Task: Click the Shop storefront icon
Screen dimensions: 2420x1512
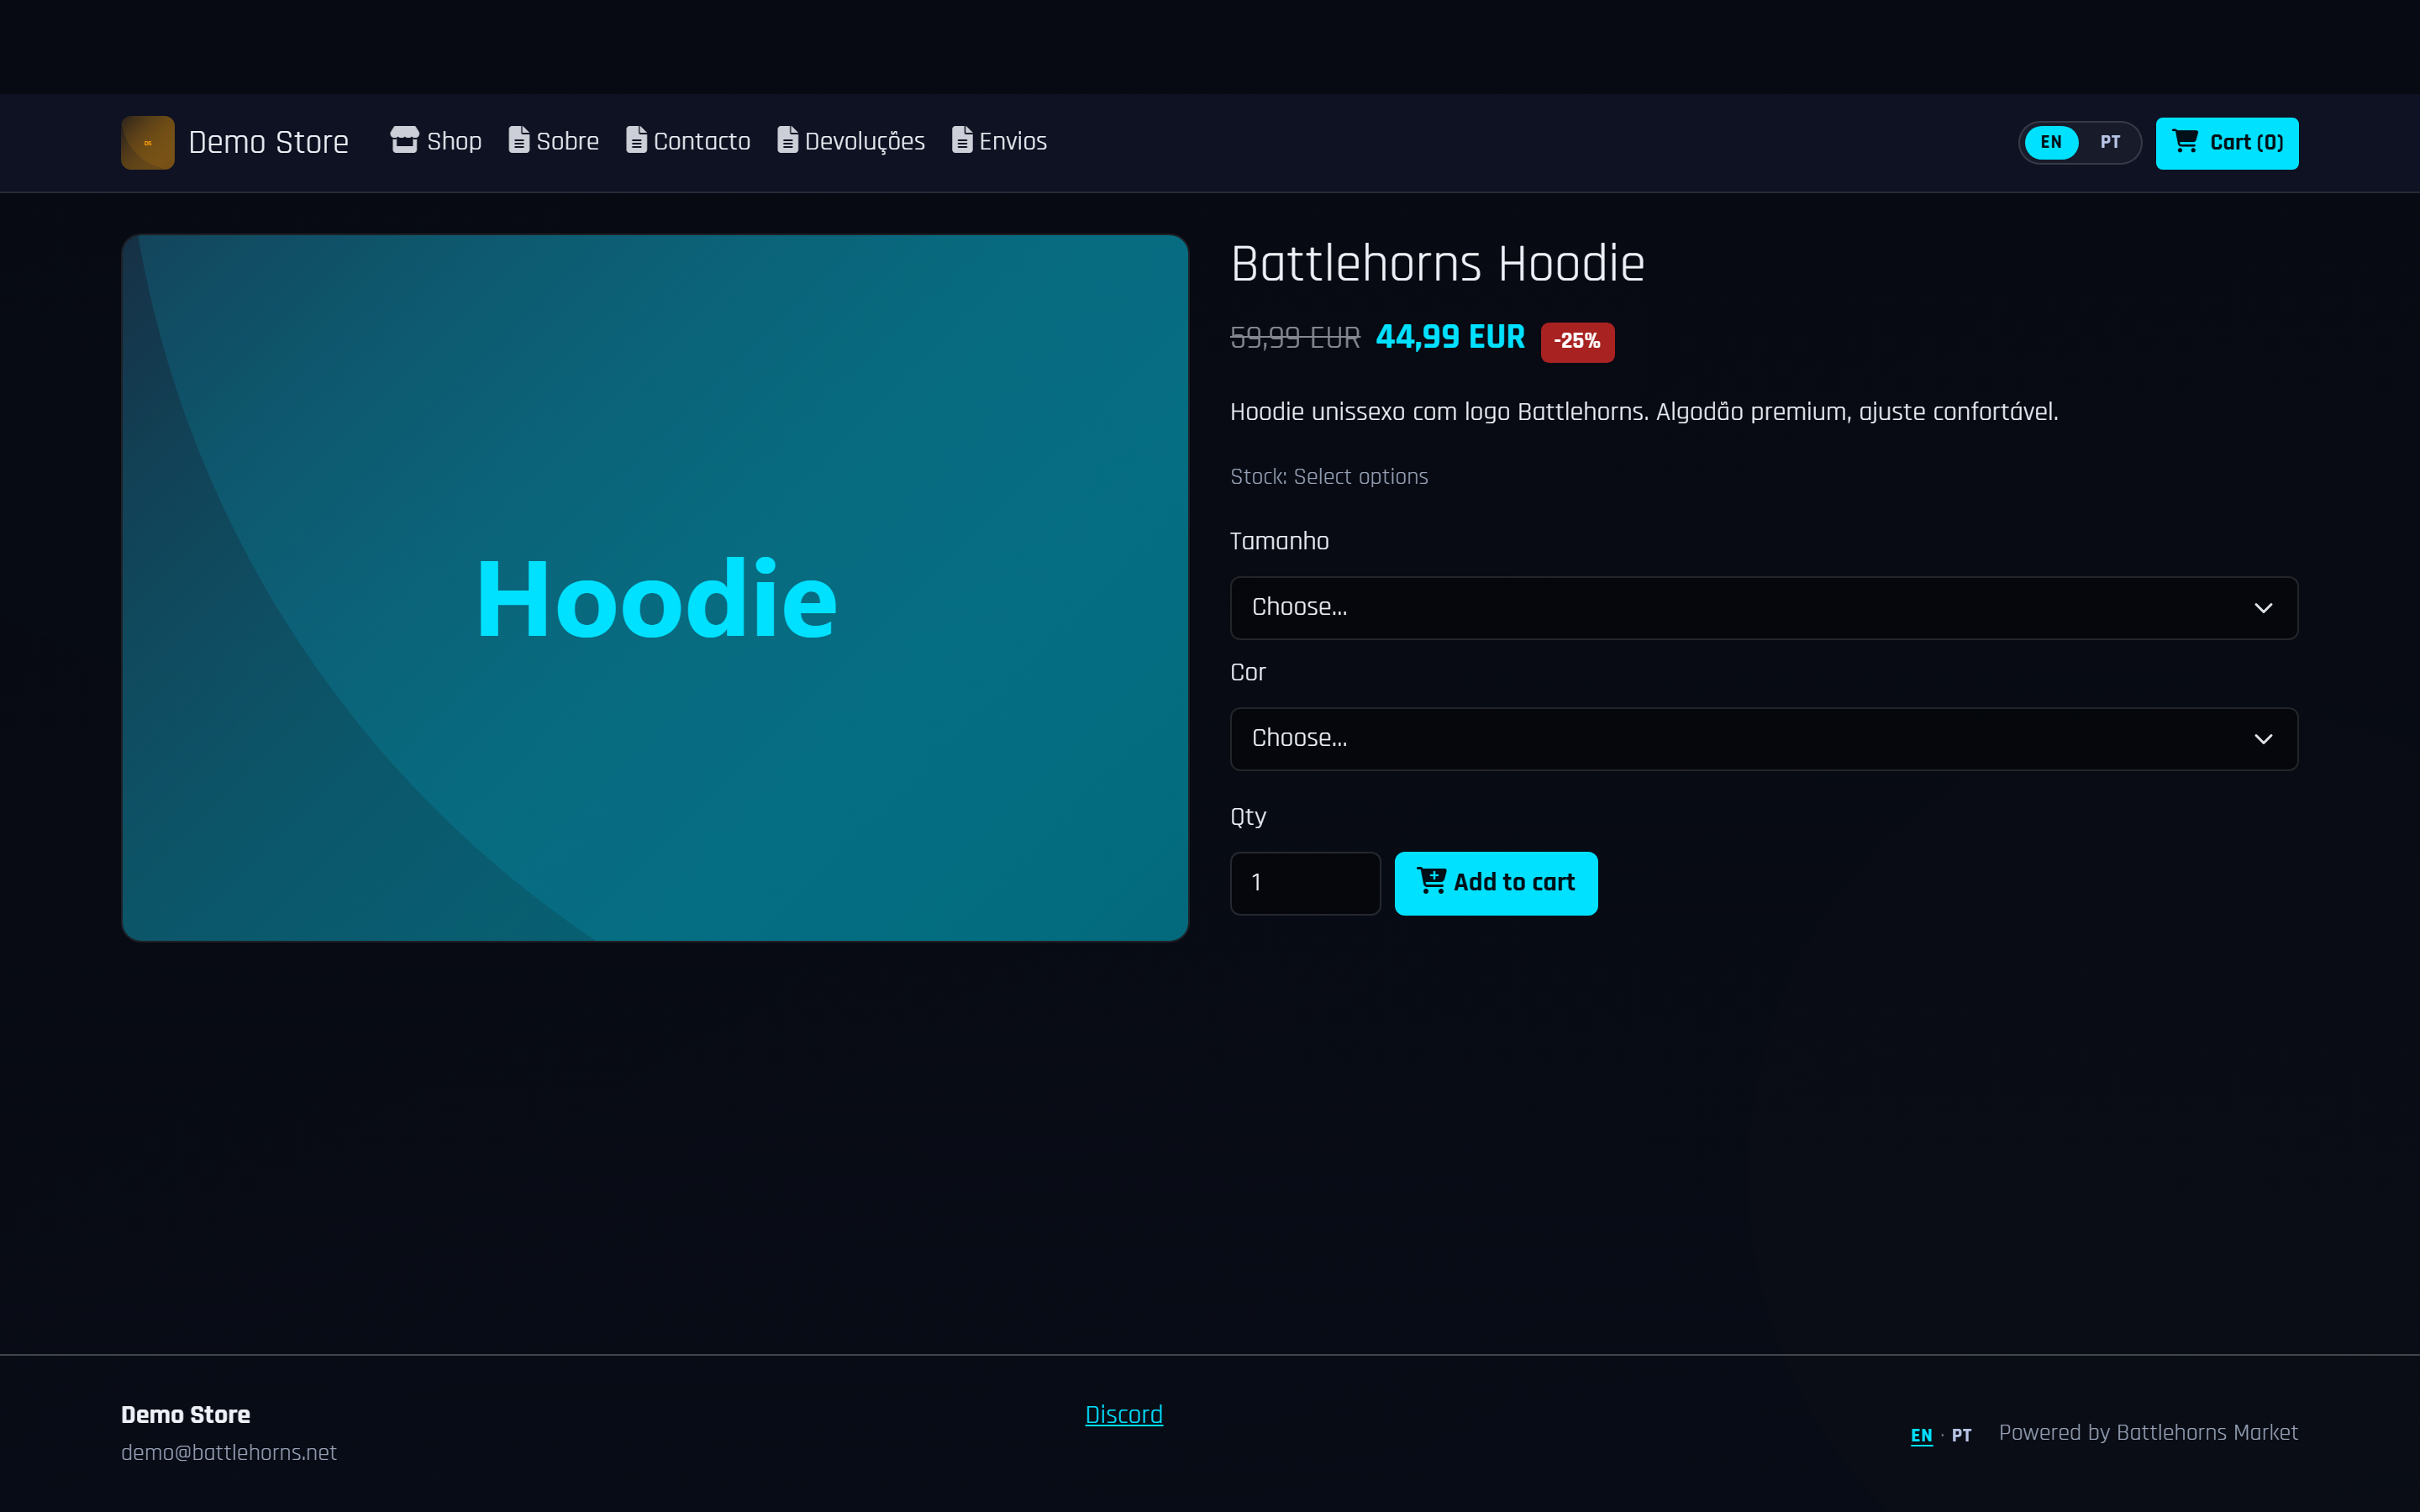Action: pos(404,140)
